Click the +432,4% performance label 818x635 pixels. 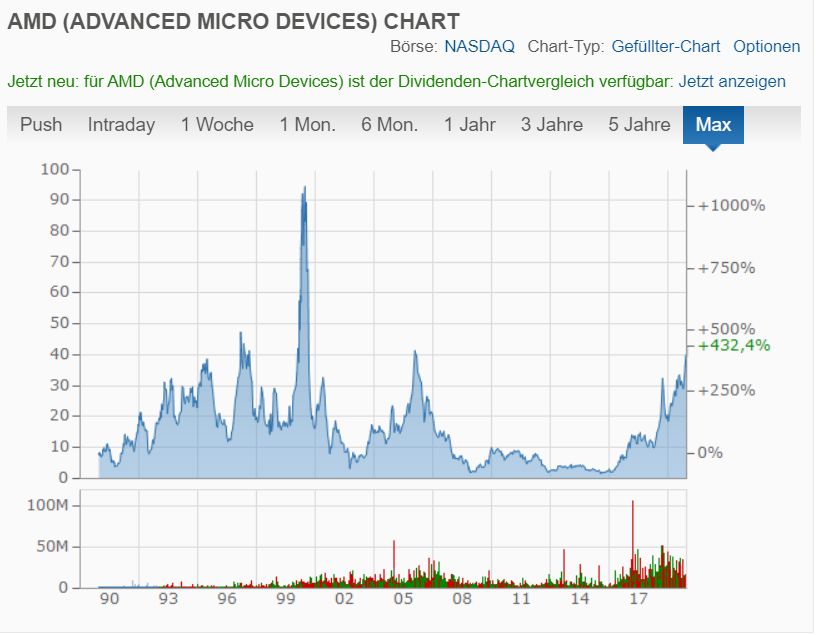pyautogui.click(x=733, y=345)
